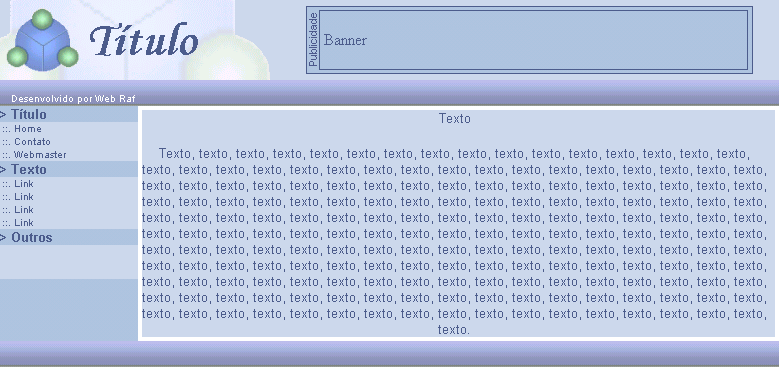Click the vertical Publicidade label

pos(313,40)
